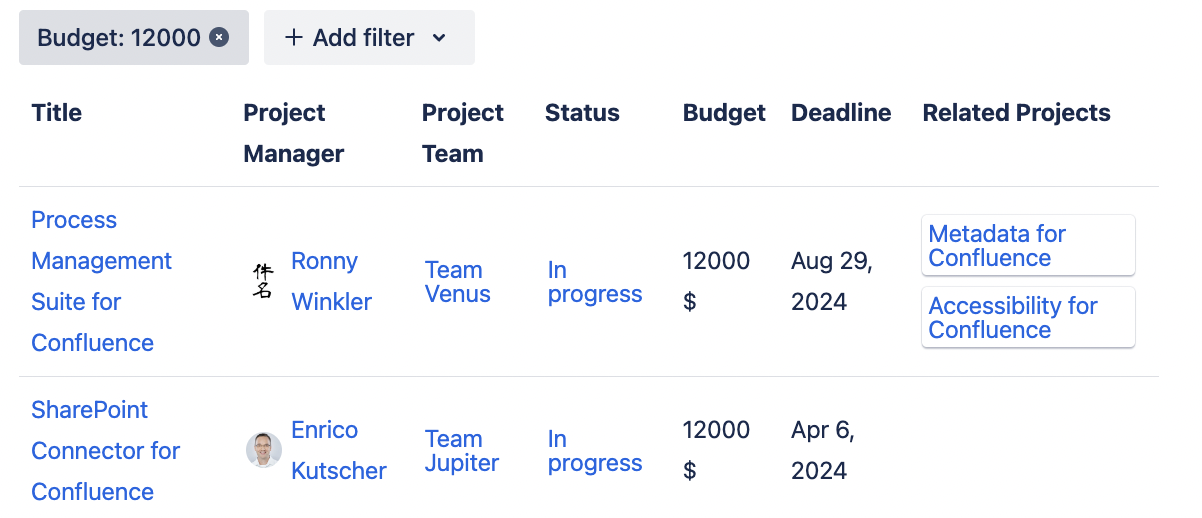The image size is (1202, 518).
Task: Select Team Venus link
Action: [457, 282]
